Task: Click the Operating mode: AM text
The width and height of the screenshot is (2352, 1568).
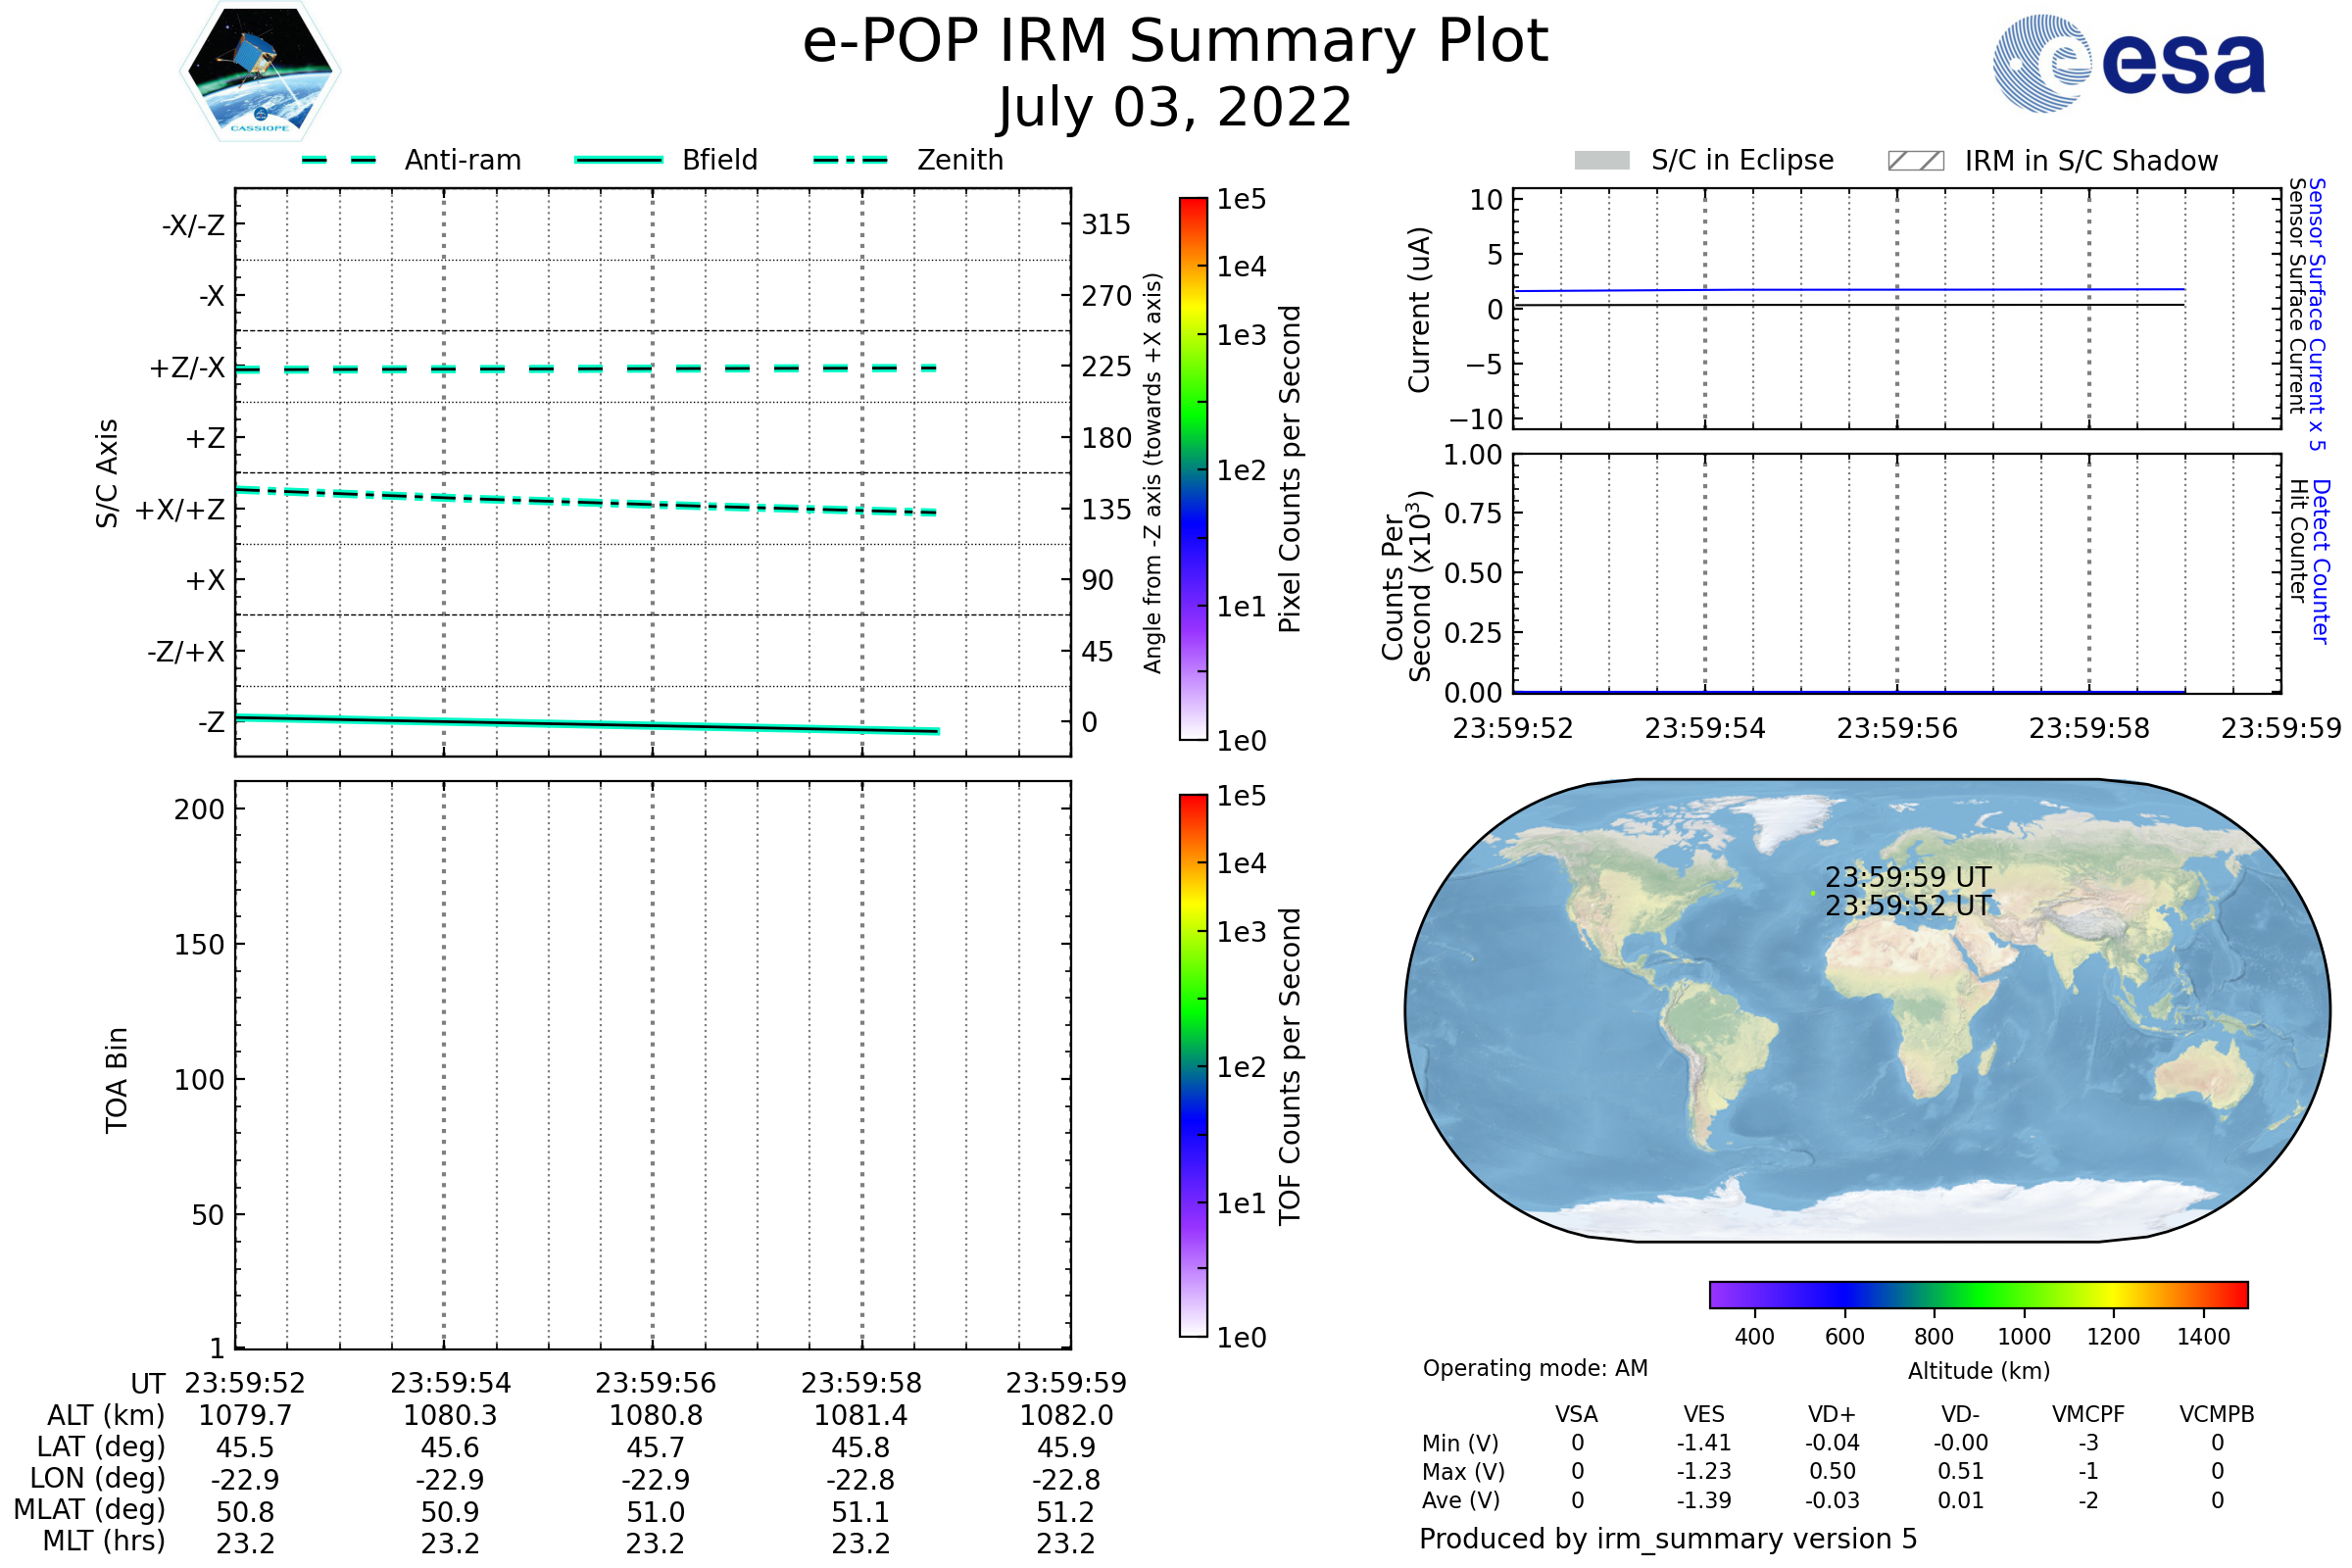Action: (x=1535, y=1368)
